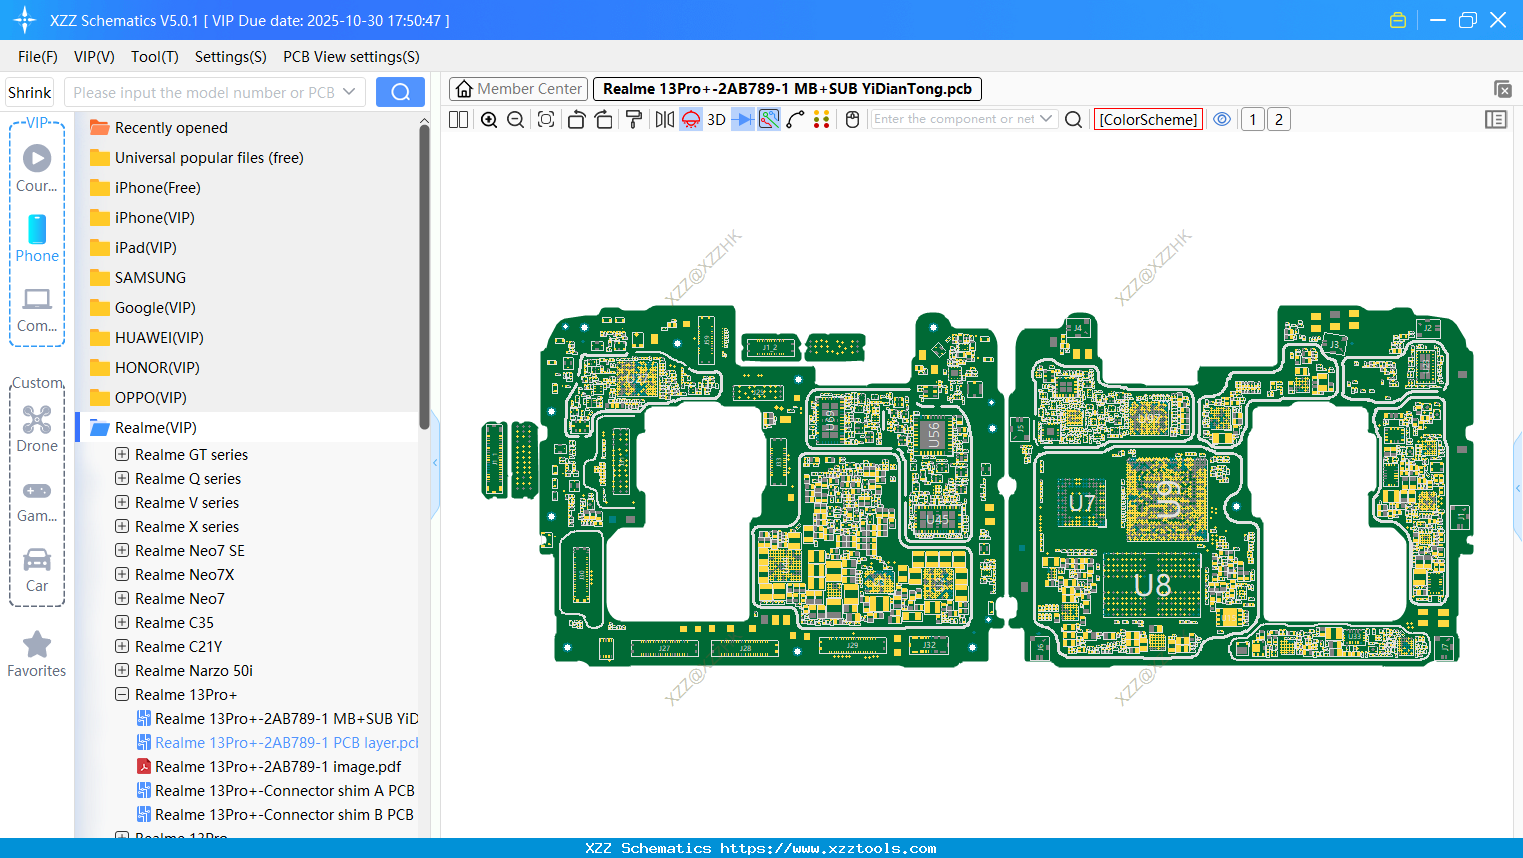This screenshot has height=858, width=1523.
Task: Toggle the net routing highlight icon
Action: pyautogui.click(x=769, y=119)
